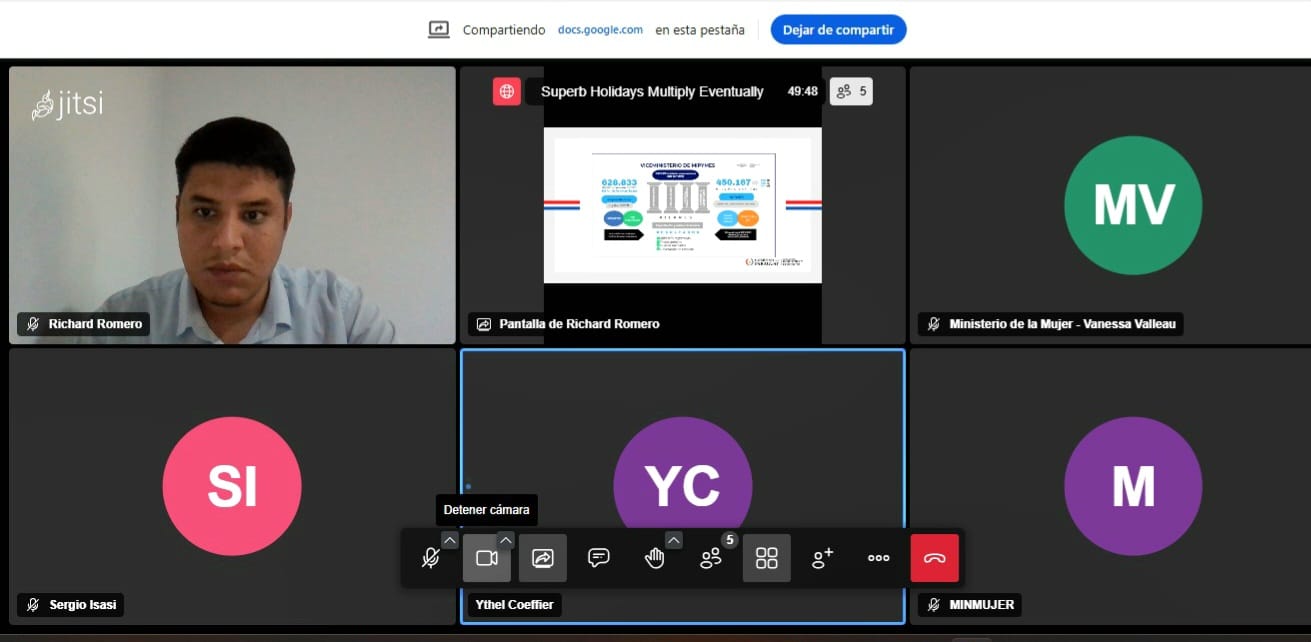The width and height of the screenshot is (1311, 642).
Task: Raise your hand
Action: (654, 558)
